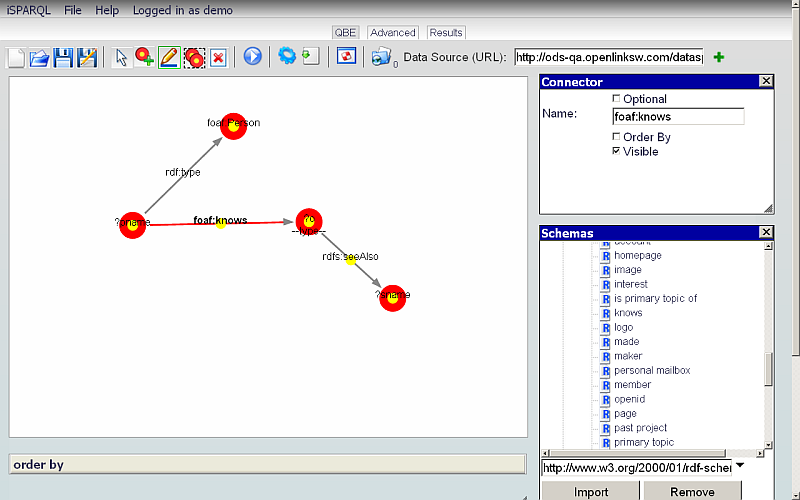Click the Remove button

692,491
